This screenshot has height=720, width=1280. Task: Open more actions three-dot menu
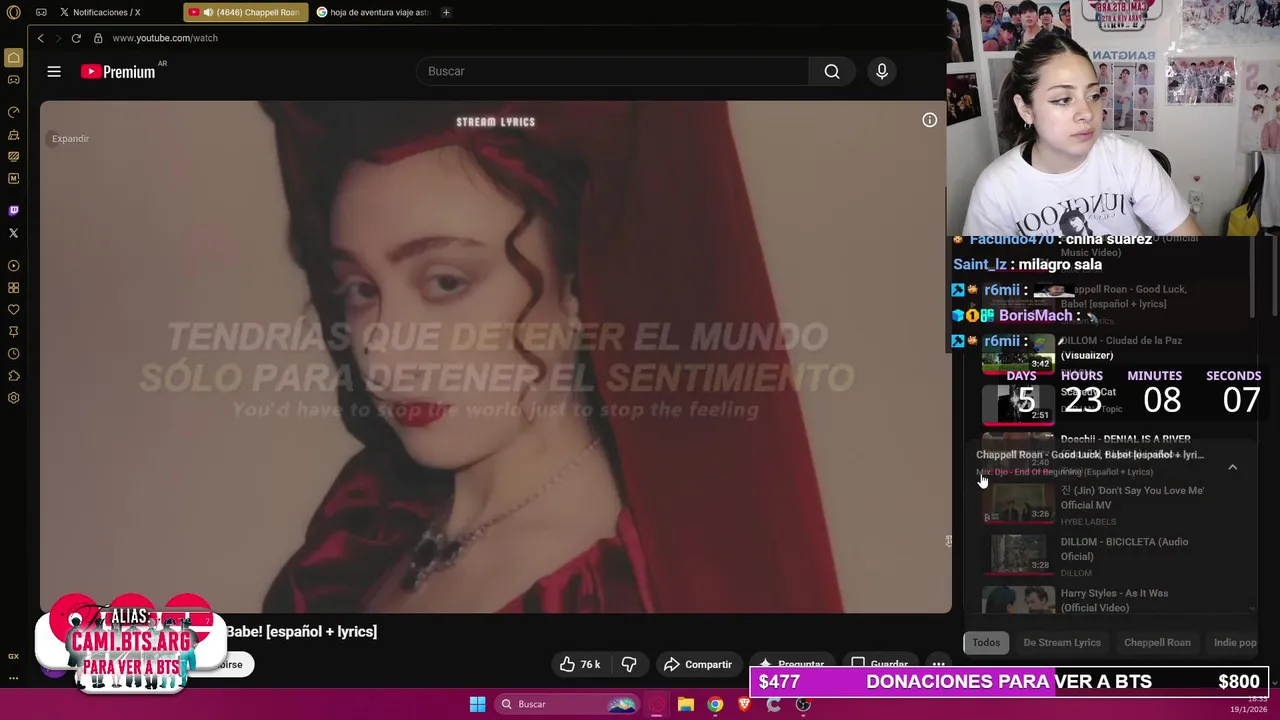pos(938,664)
